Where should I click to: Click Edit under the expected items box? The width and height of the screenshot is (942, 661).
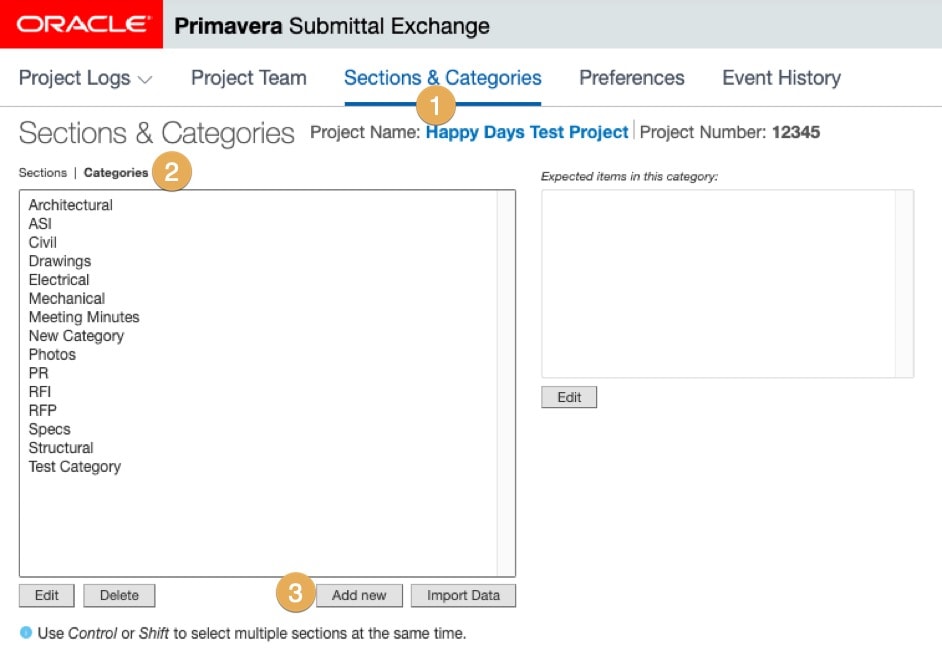coord(569,397)
